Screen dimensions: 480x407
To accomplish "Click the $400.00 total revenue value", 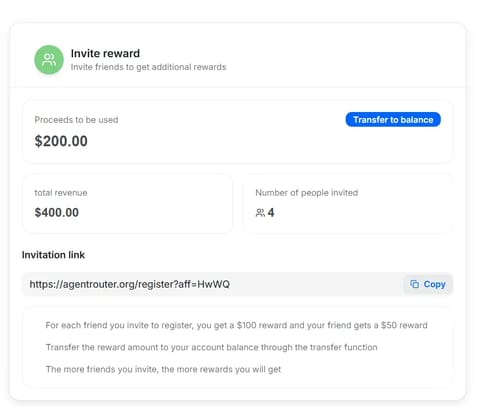I will click(57, 212).
